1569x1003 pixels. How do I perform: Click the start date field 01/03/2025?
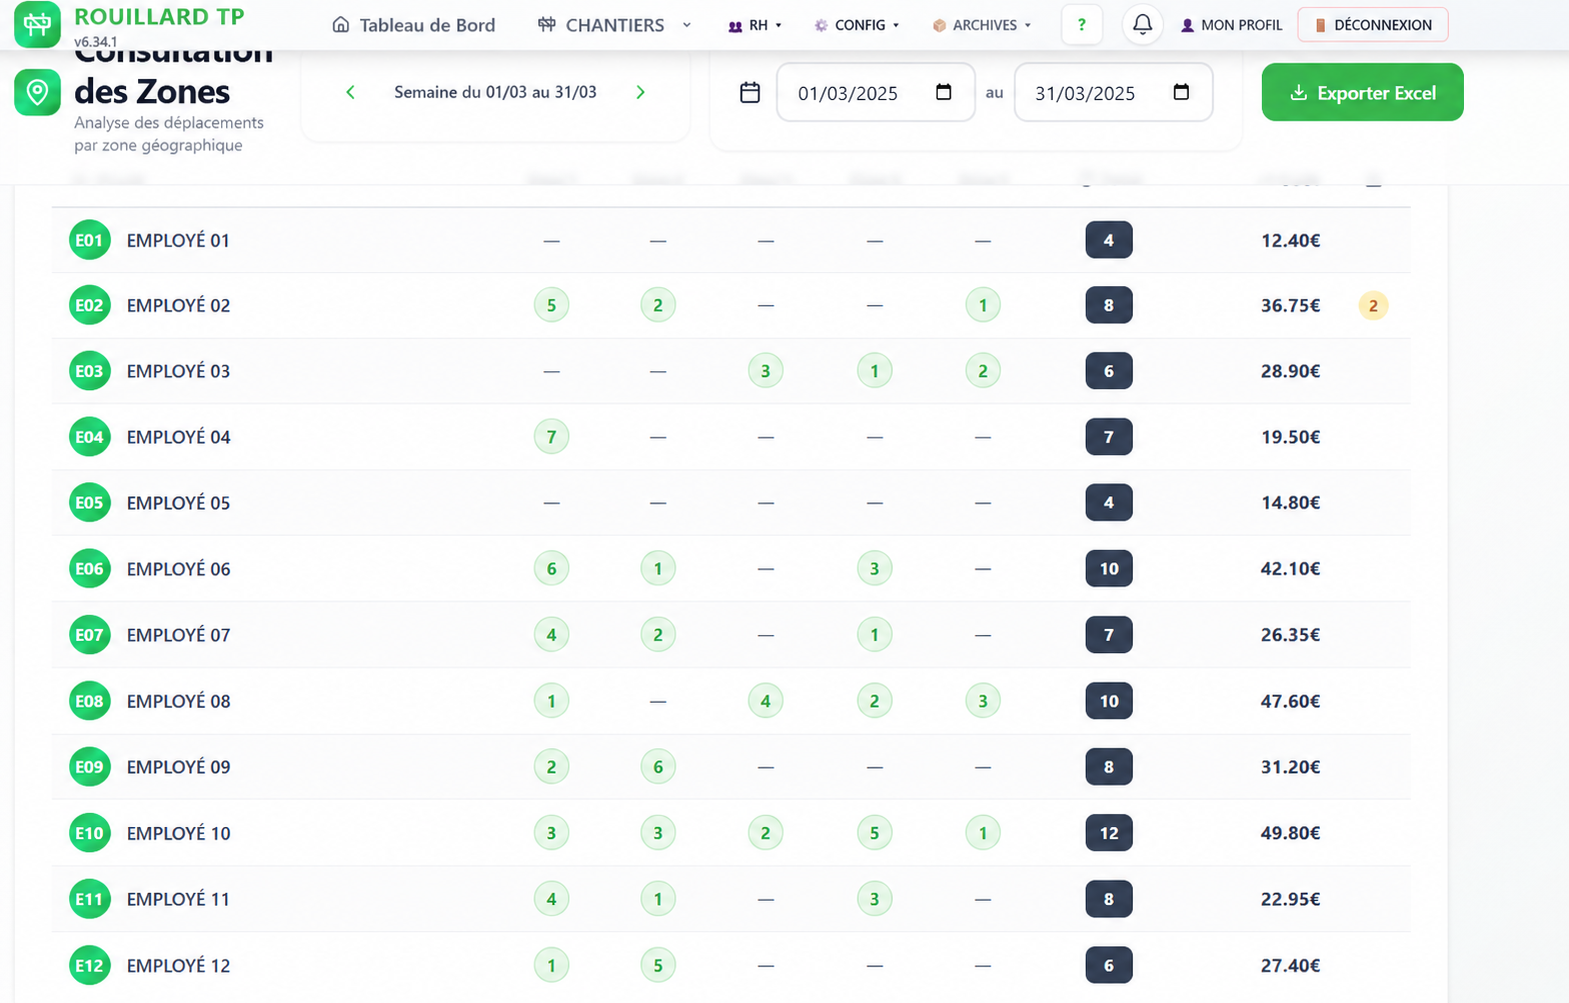coord(875,92)
